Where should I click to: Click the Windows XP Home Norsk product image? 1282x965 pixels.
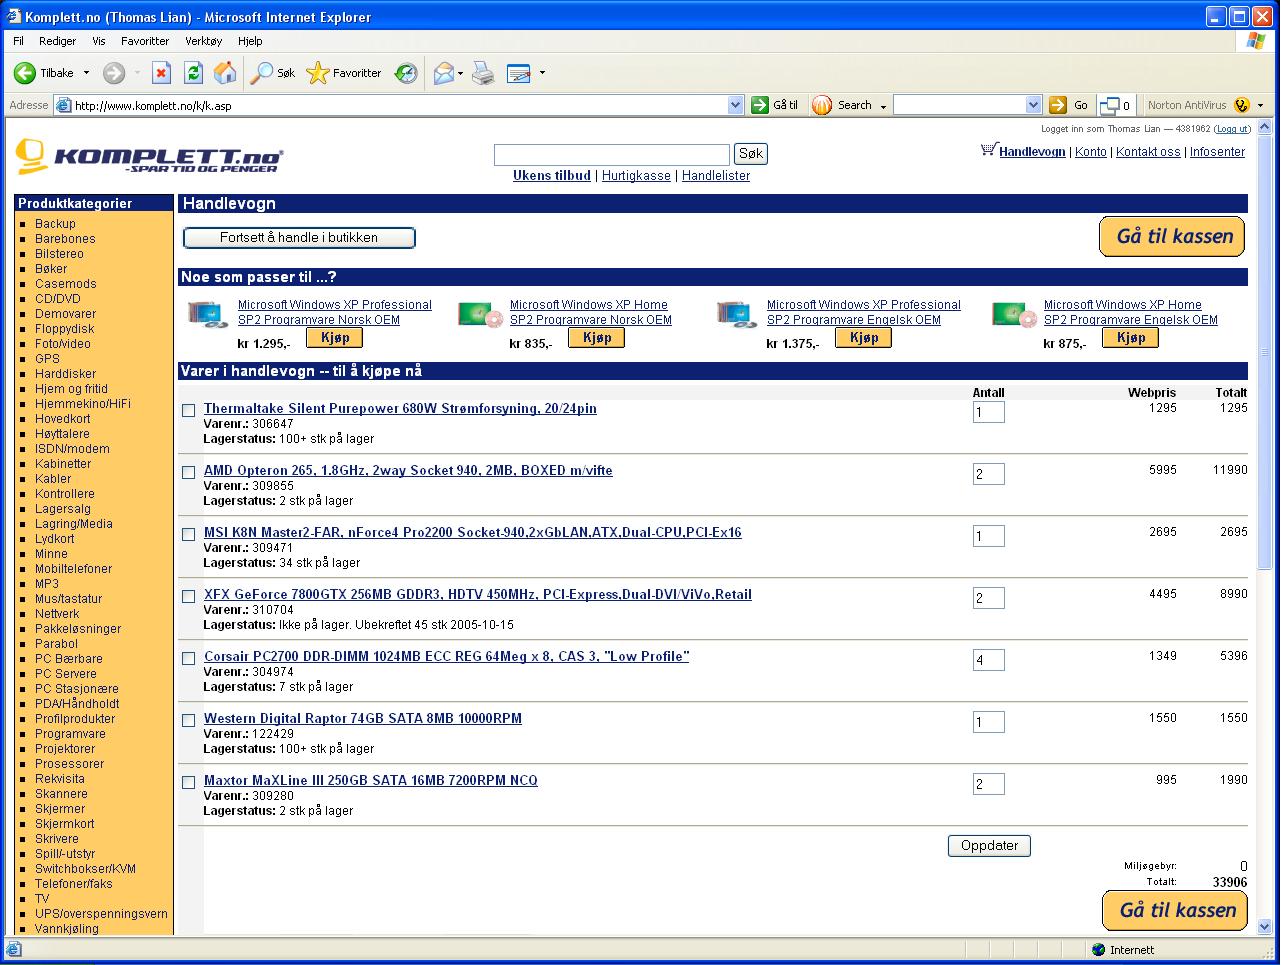pyautogui.click(x=480, y=315)
